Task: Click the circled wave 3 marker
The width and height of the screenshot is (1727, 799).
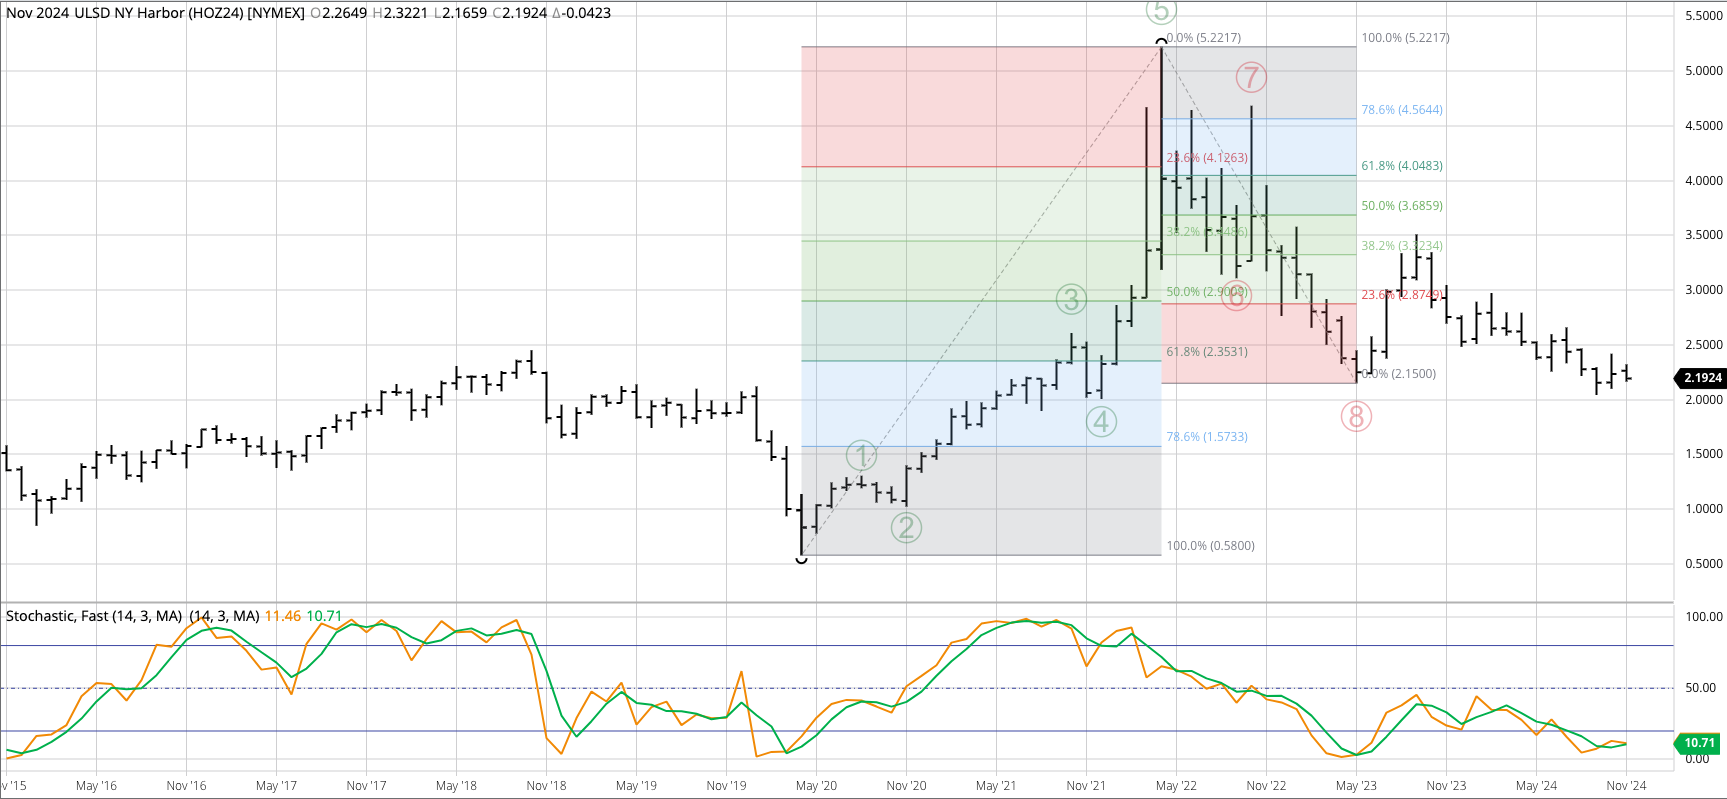Action: pyautogui.click(x=1071, y=299)
